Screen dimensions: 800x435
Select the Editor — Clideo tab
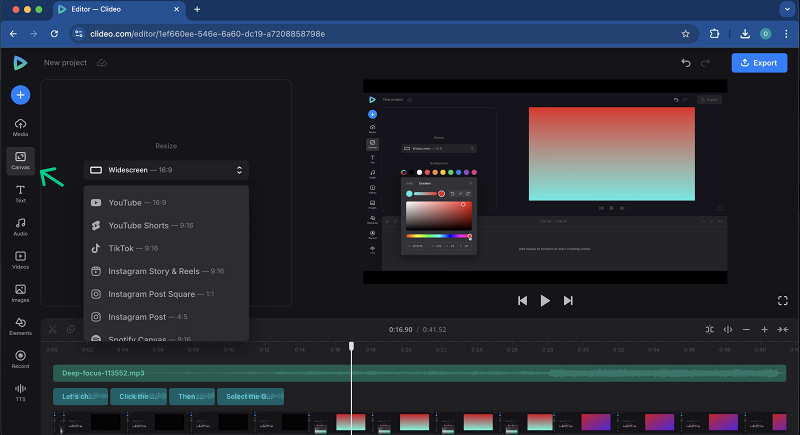(x=119, y=9)
